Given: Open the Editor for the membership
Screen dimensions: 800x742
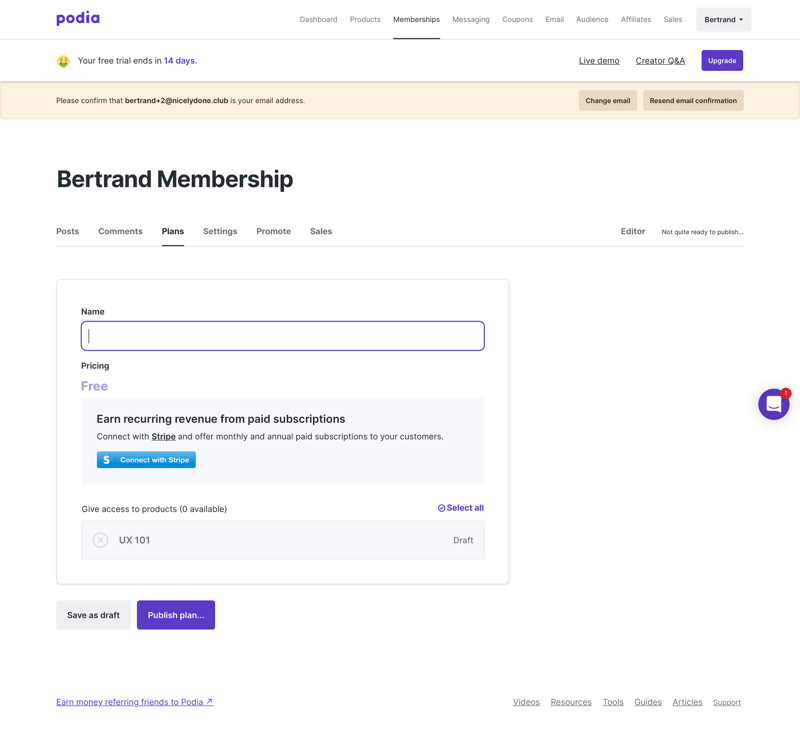Looking at the screenshot, I should pos(633,231).
